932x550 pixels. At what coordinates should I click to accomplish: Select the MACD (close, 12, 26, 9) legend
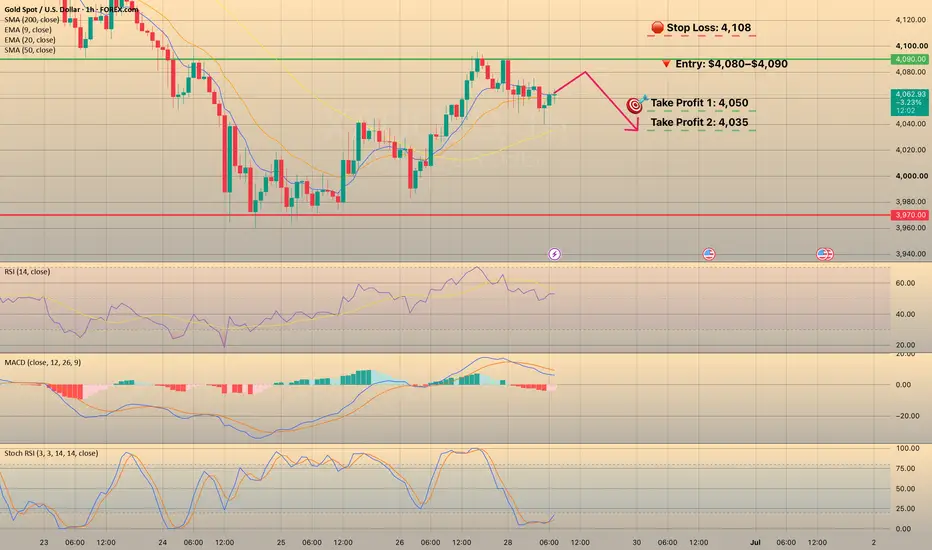pos(43,362)
